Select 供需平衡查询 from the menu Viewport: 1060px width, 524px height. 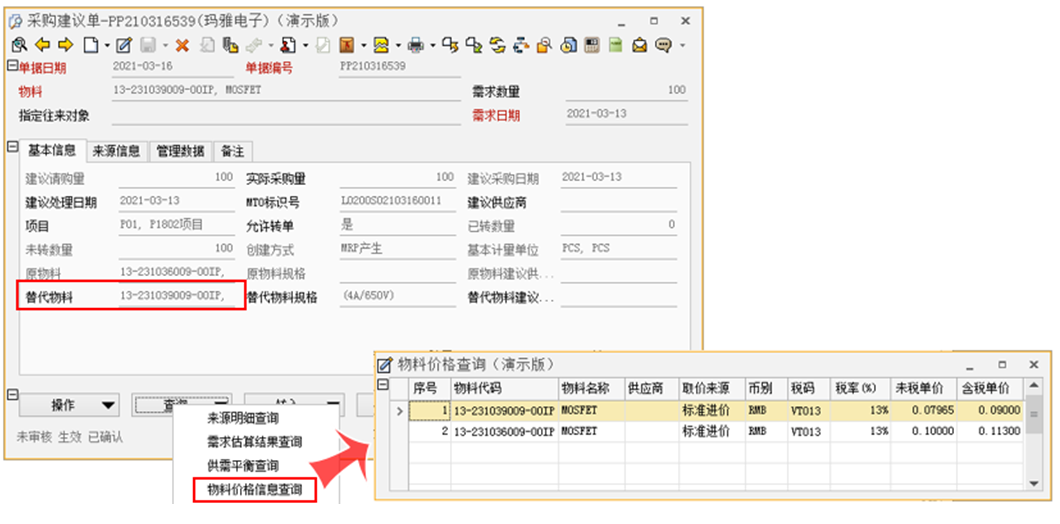coord(242,466)
